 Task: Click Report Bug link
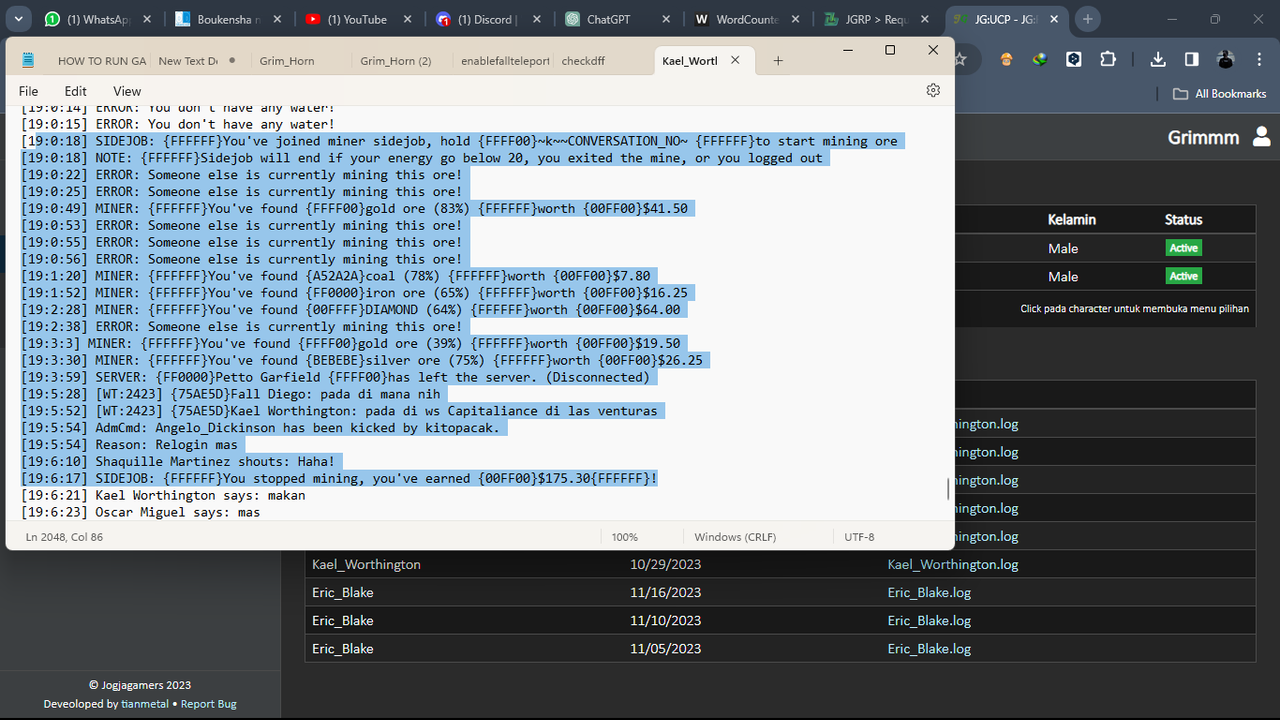209,704
